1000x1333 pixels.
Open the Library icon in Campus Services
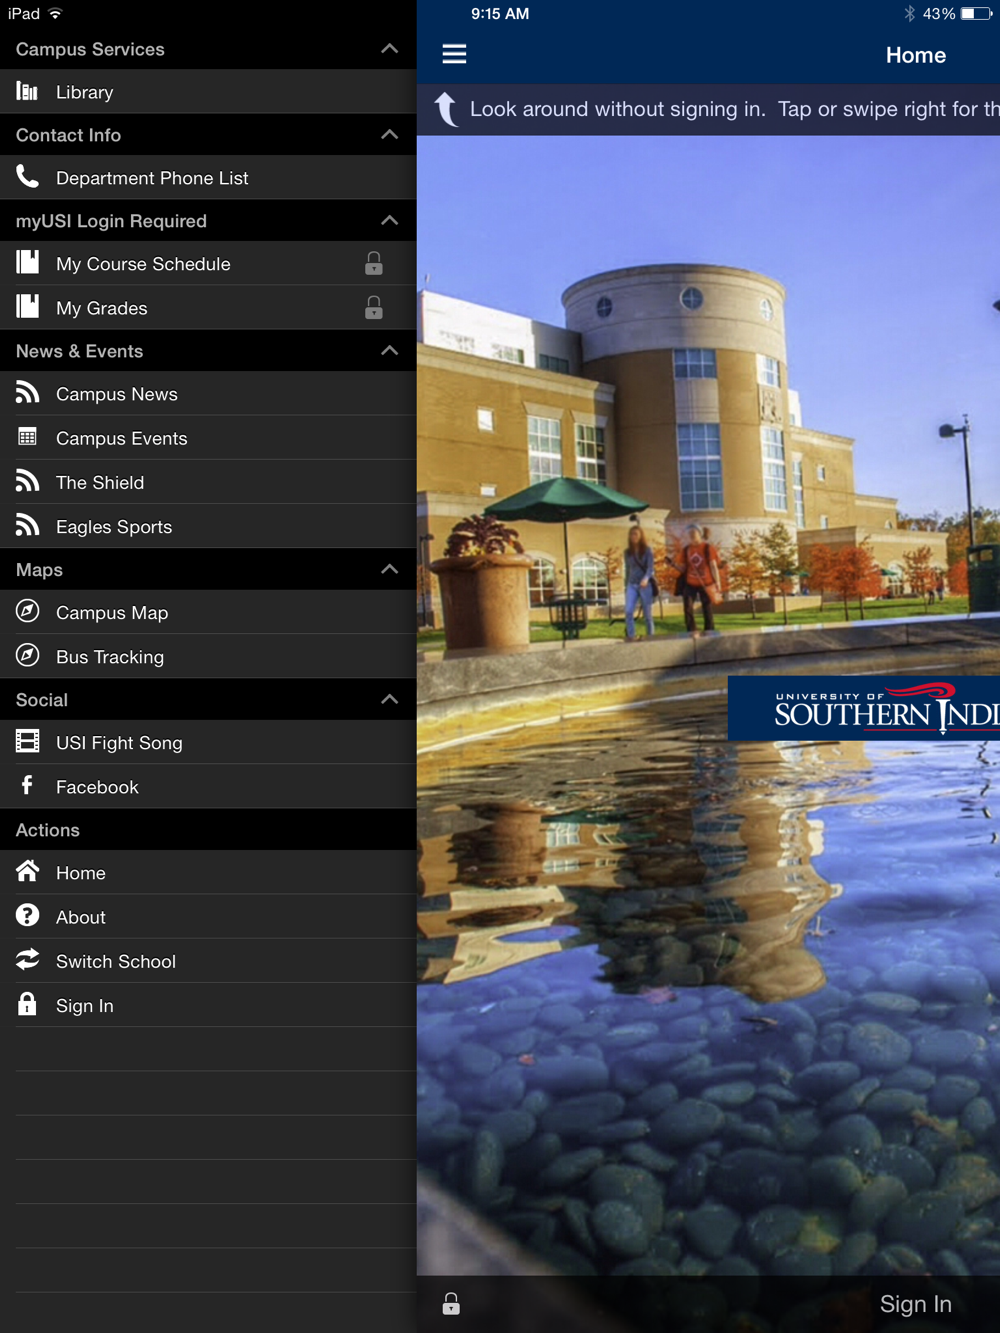click(x=28, y=92)
